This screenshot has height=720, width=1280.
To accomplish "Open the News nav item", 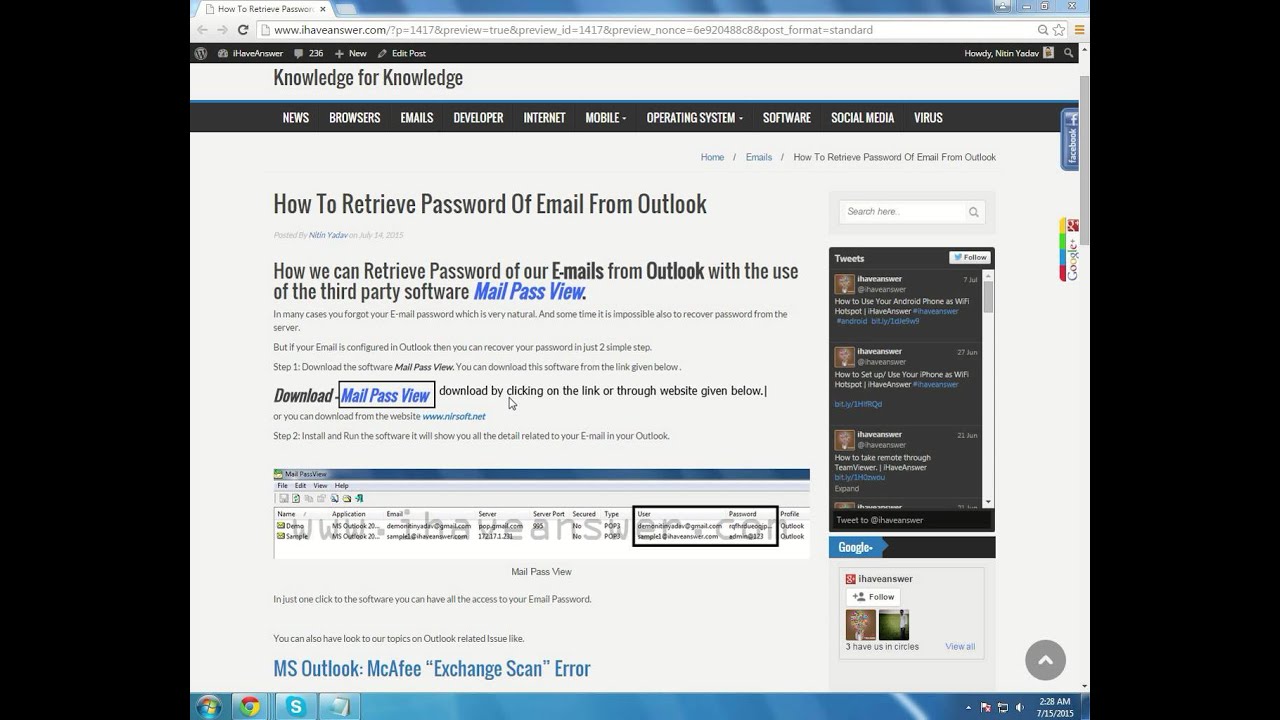I will [x=296, y=118].
